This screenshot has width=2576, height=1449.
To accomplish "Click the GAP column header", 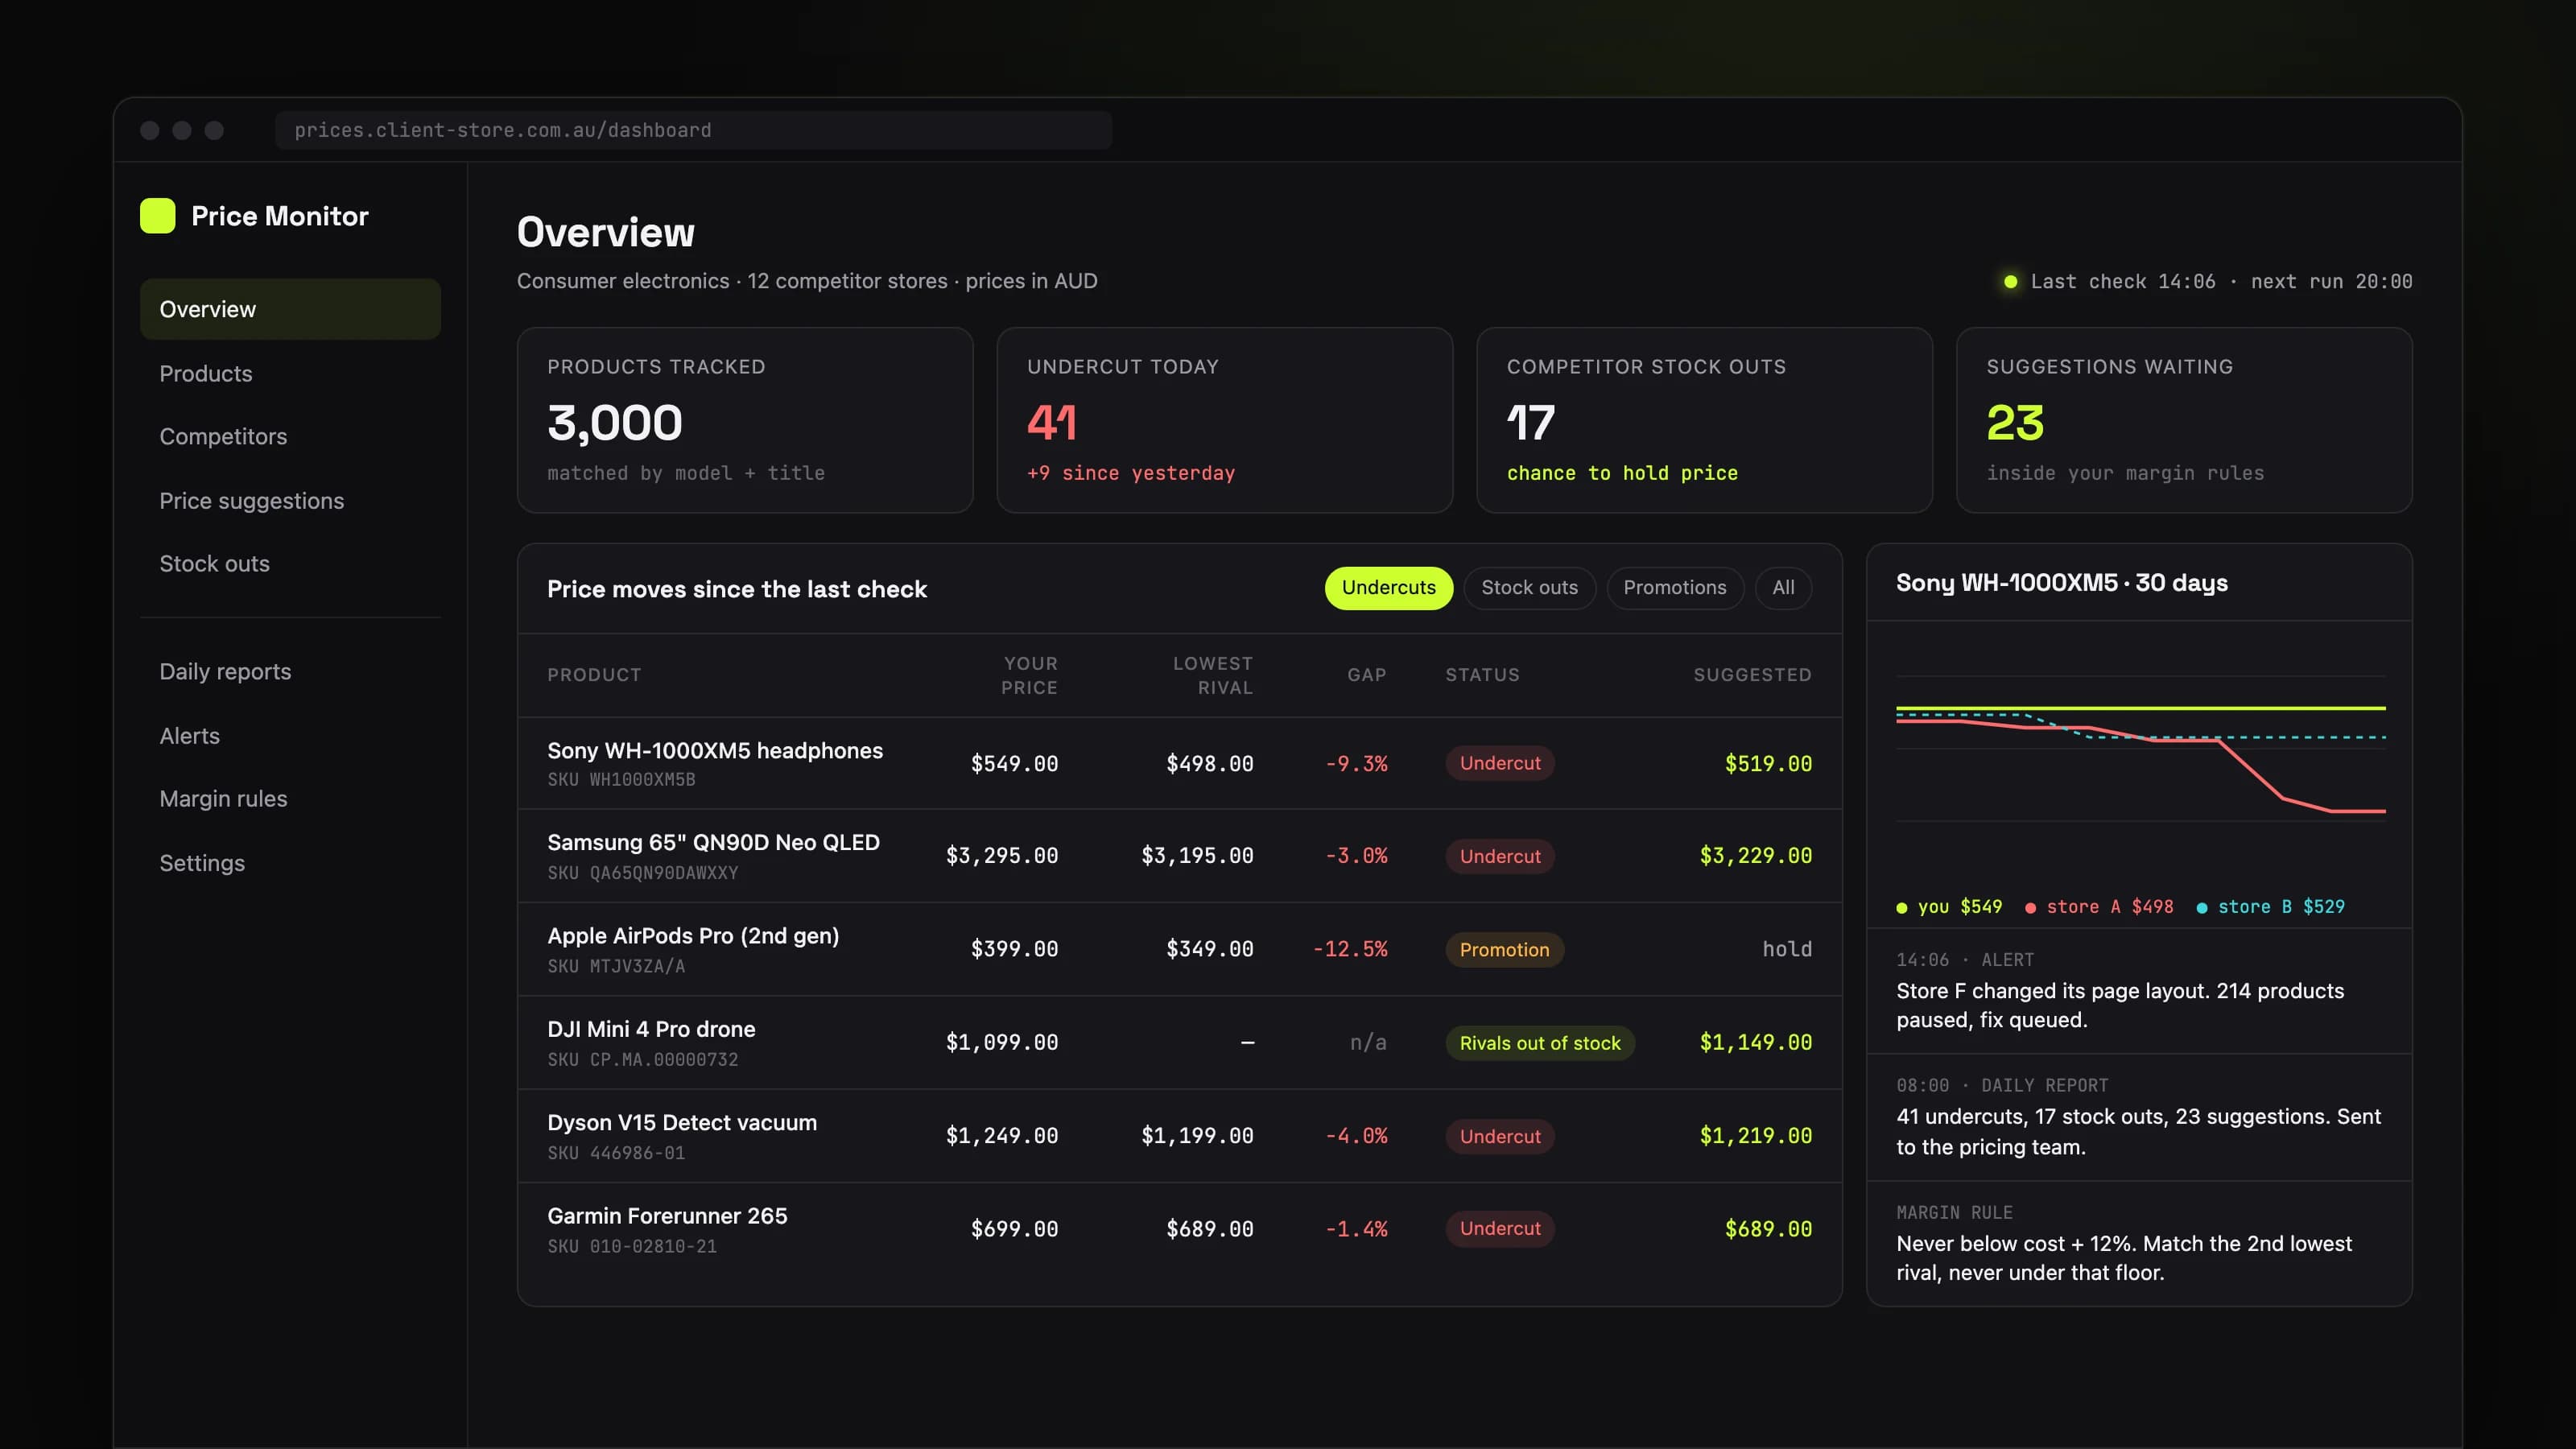I will point(1366,675).
